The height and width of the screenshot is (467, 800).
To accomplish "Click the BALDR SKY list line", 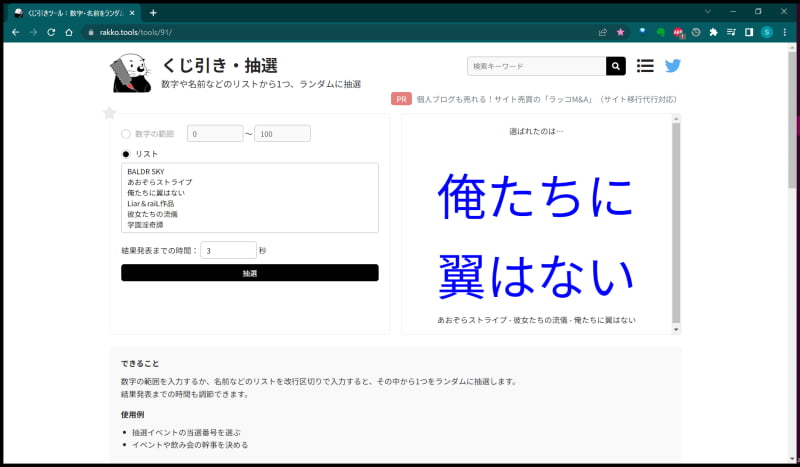I will (x=146, y=171).
